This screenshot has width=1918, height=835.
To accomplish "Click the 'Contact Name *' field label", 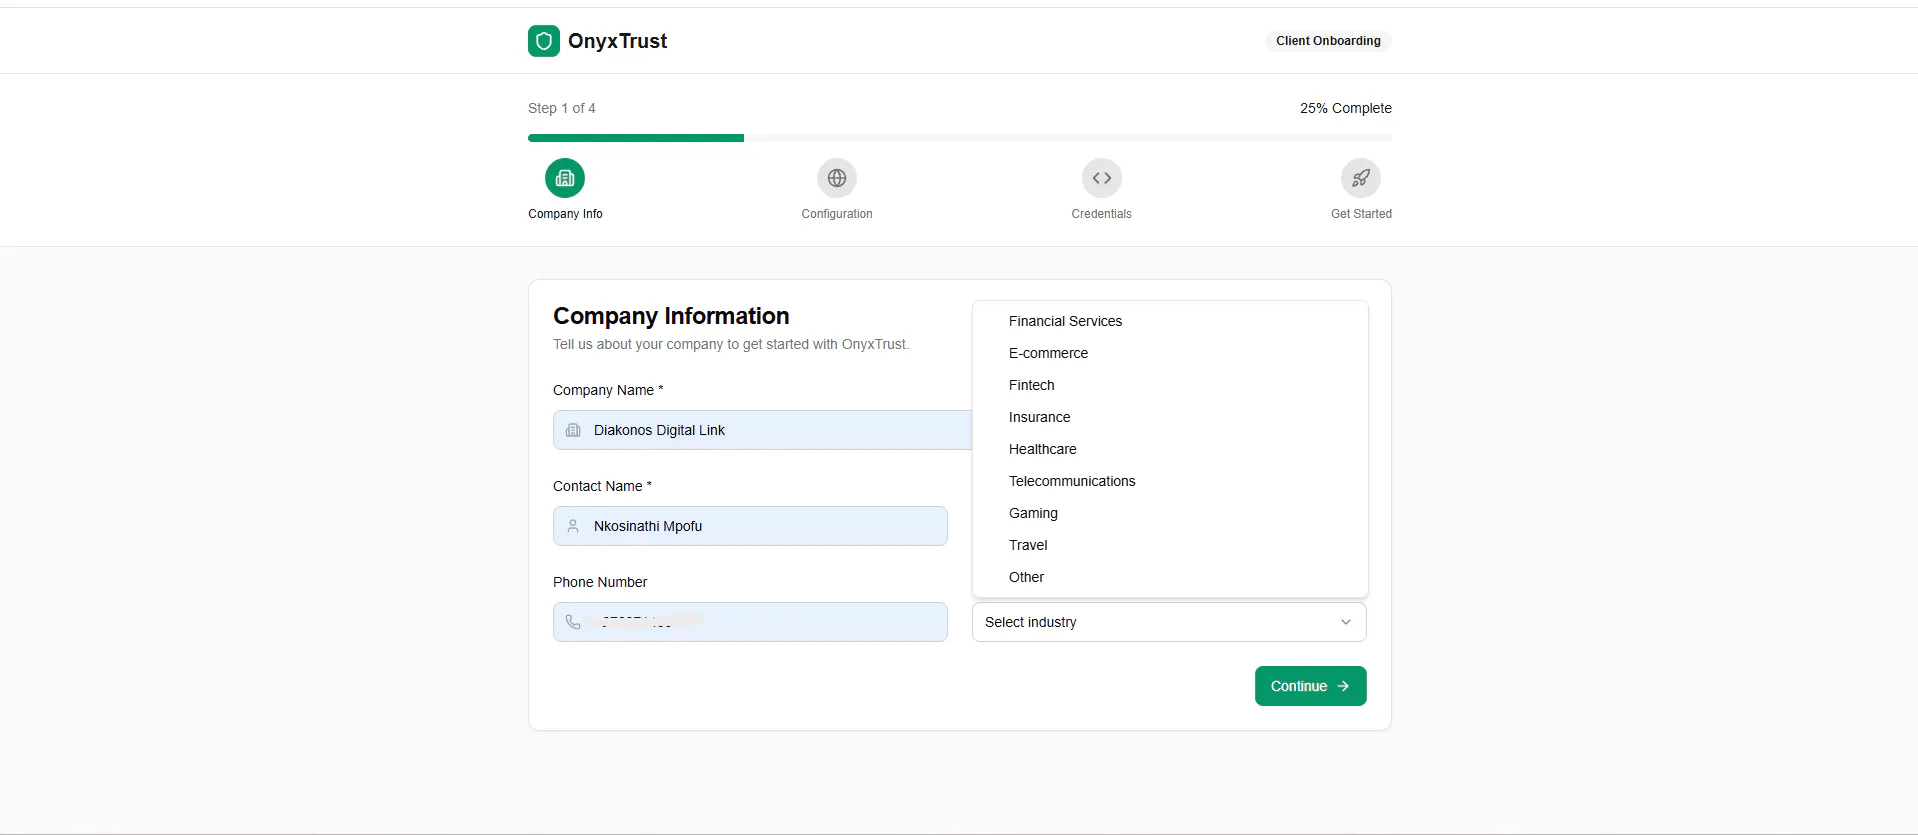I will 602,486.
